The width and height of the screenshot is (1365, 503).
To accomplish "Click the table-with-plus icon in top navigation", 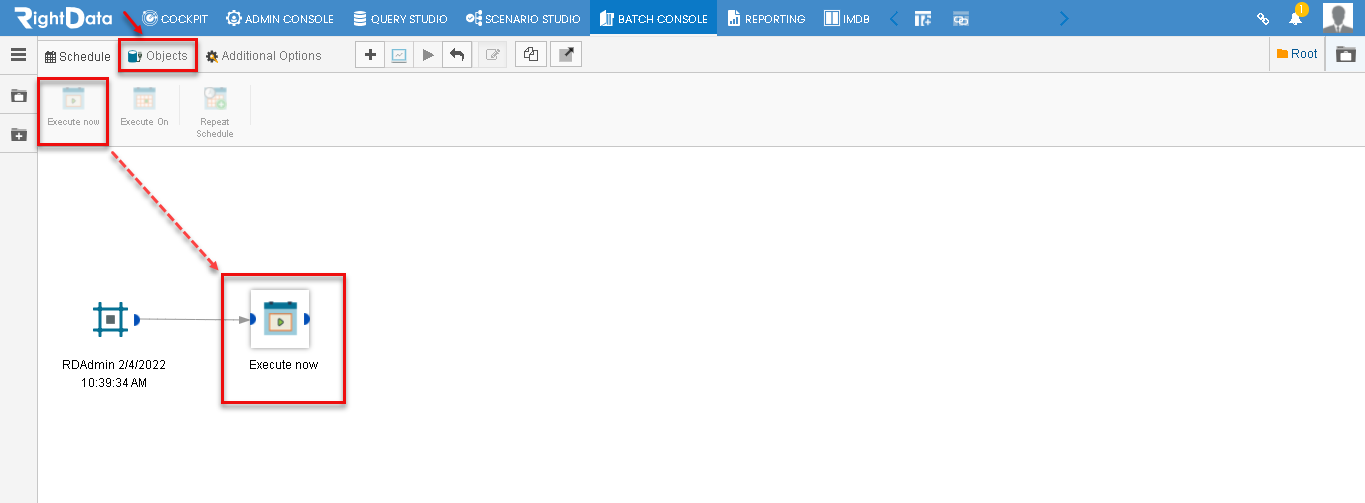I will click(x=923, y=18).
